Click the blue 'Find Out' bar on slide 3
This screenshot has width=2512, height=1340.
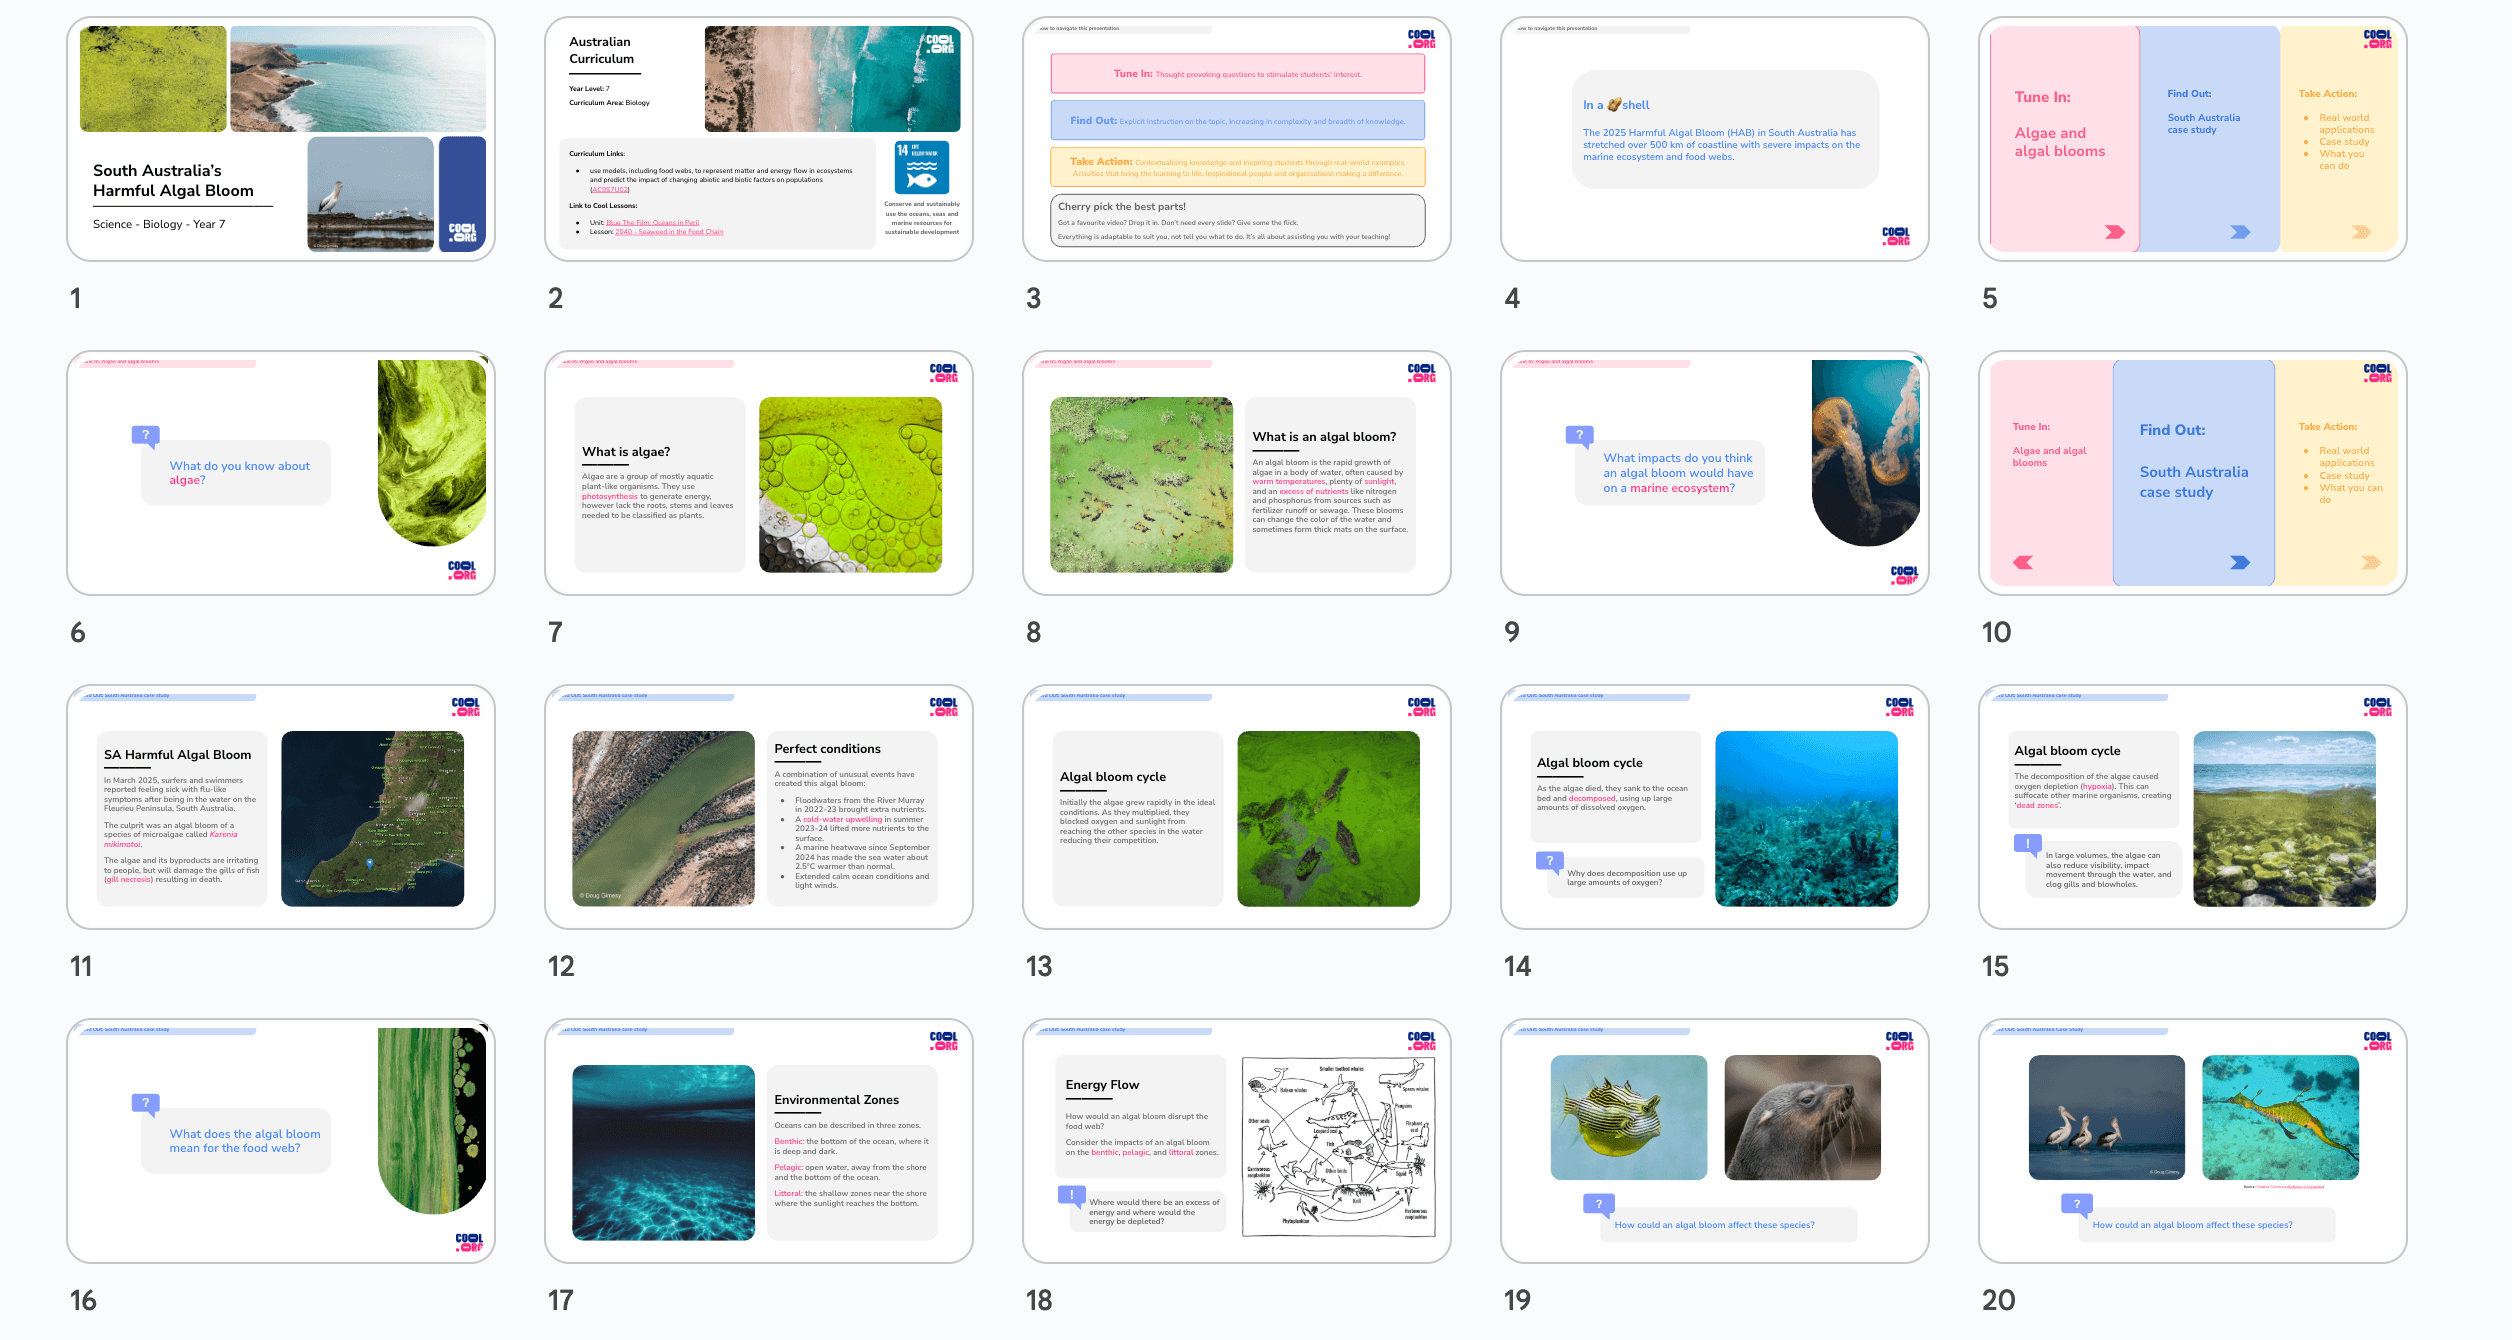click(x=1237, y=121)
